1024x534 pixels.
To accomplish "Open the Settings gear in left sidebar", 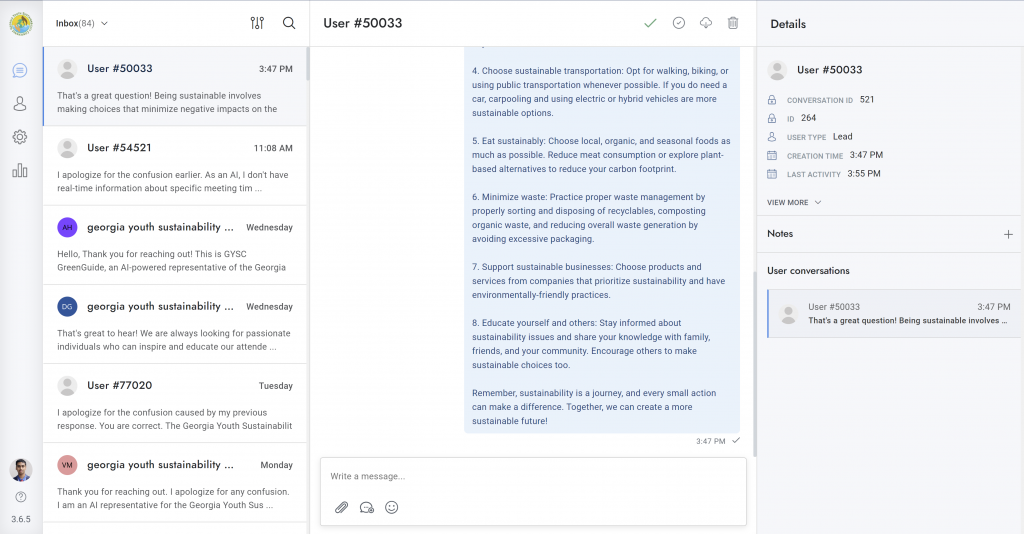I will click(20, 137).
